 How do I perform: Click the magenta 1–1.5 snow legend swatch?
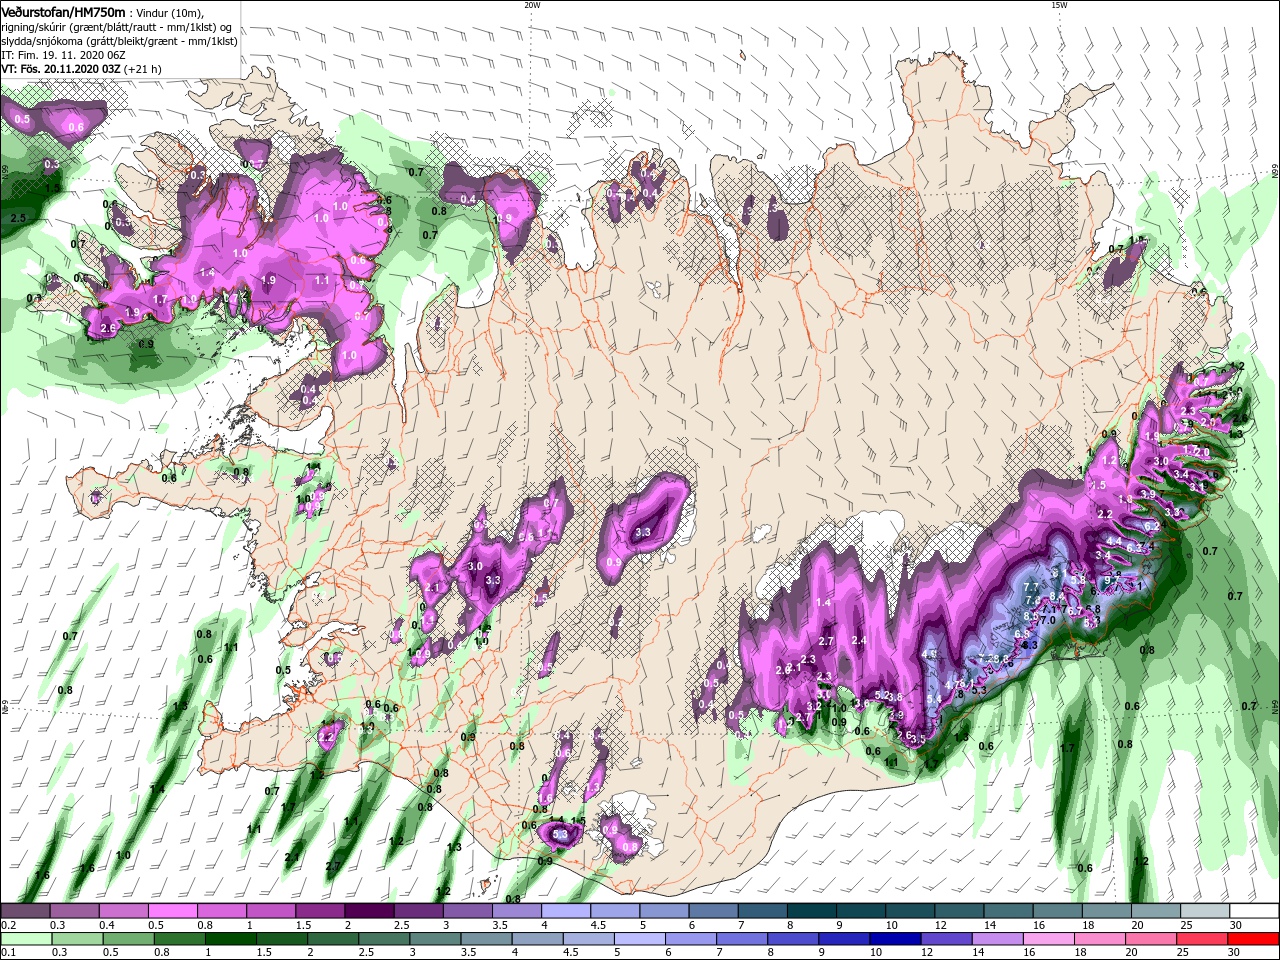click(x=270, y=911)
